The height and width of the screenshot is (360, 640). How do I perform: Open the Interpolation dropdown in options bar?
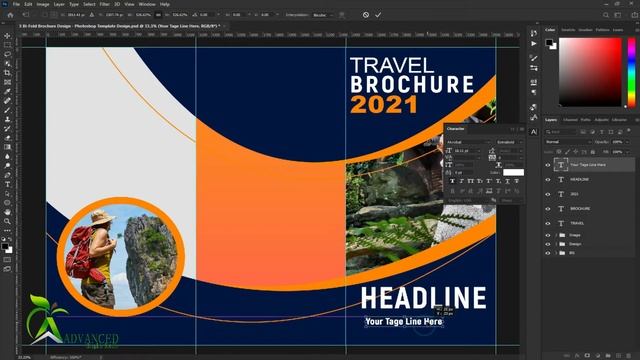(x=323, y=15)
